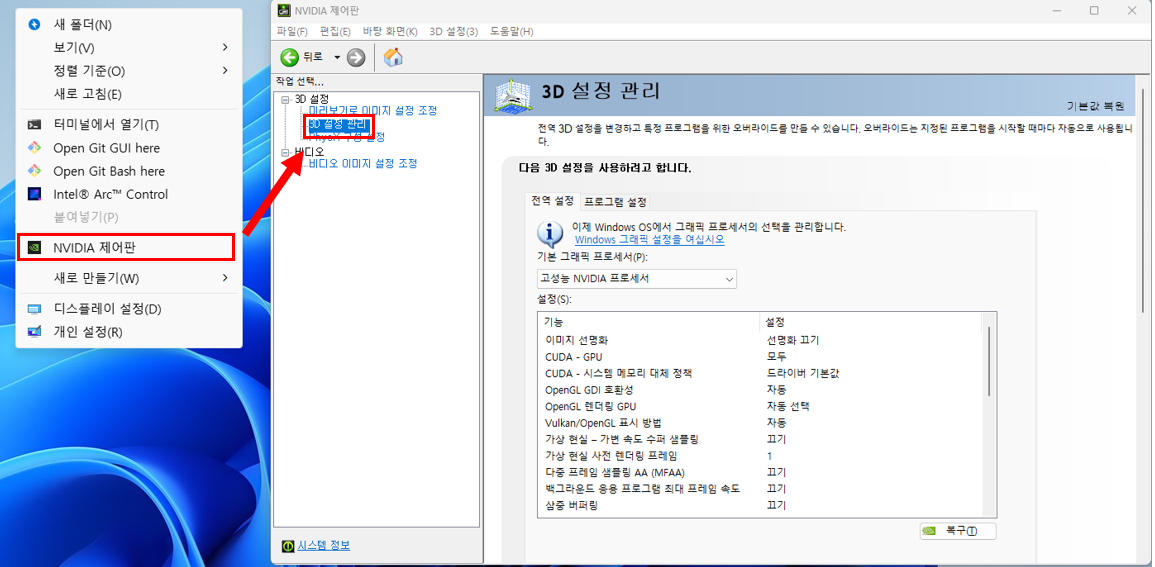1155x567 pixels.
Task: Click 자동 선택 setting value
Action: tap(788, 406)
